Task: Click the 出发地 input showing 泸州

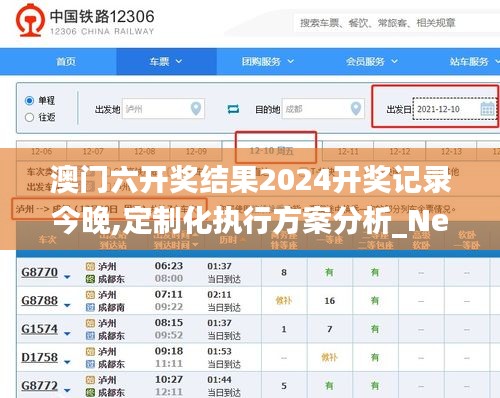Action: (163, 109)
